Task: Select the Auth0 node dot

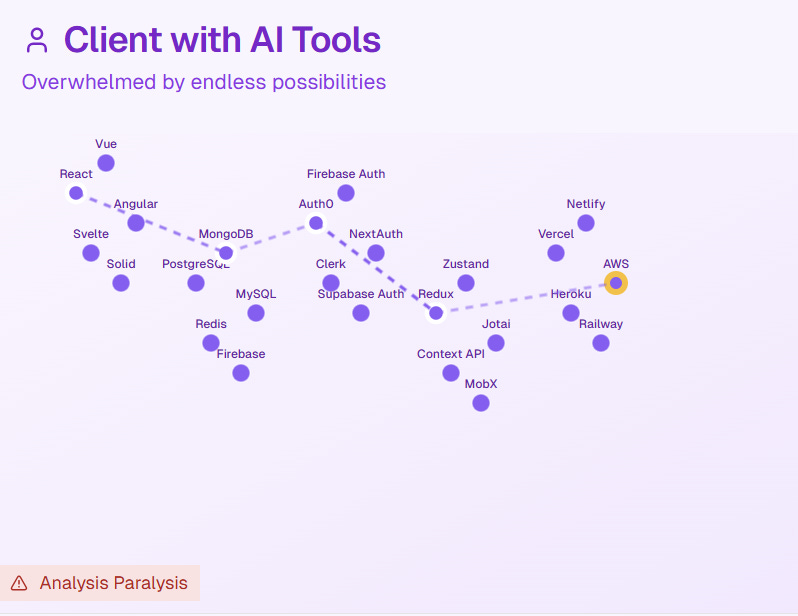Action: pos(316,223)
